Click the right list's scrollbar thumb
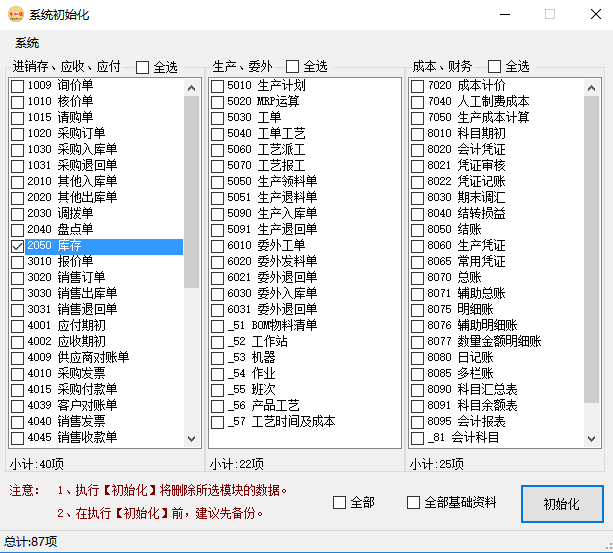This screenshot has height=553, width=613. pos(591,249)
